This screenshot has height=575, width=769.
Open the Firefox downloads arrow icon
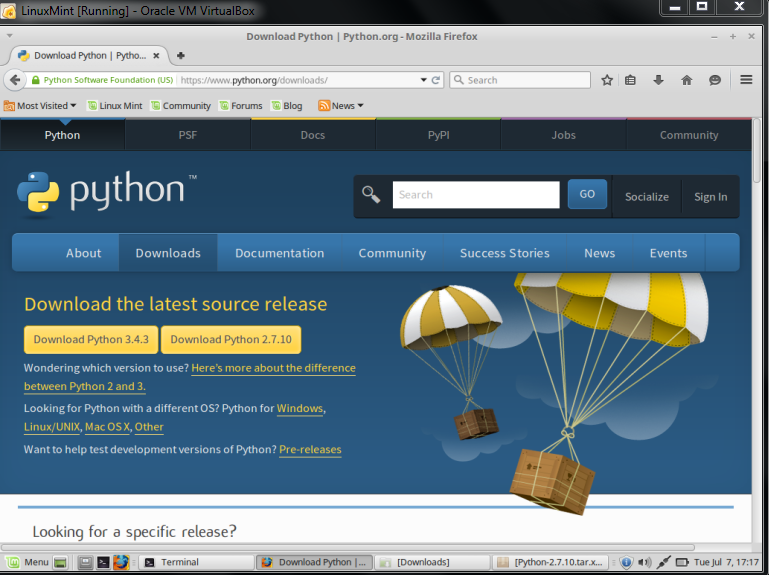click(659, 80)
